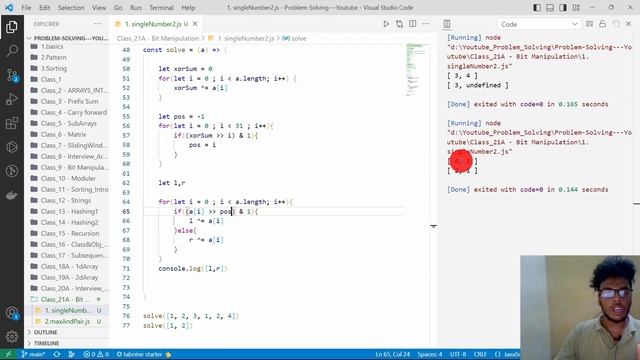This screenshot has height=360, width=640.
Task: Open the Accounts icon in activity bar
Action: click(12, 313)
